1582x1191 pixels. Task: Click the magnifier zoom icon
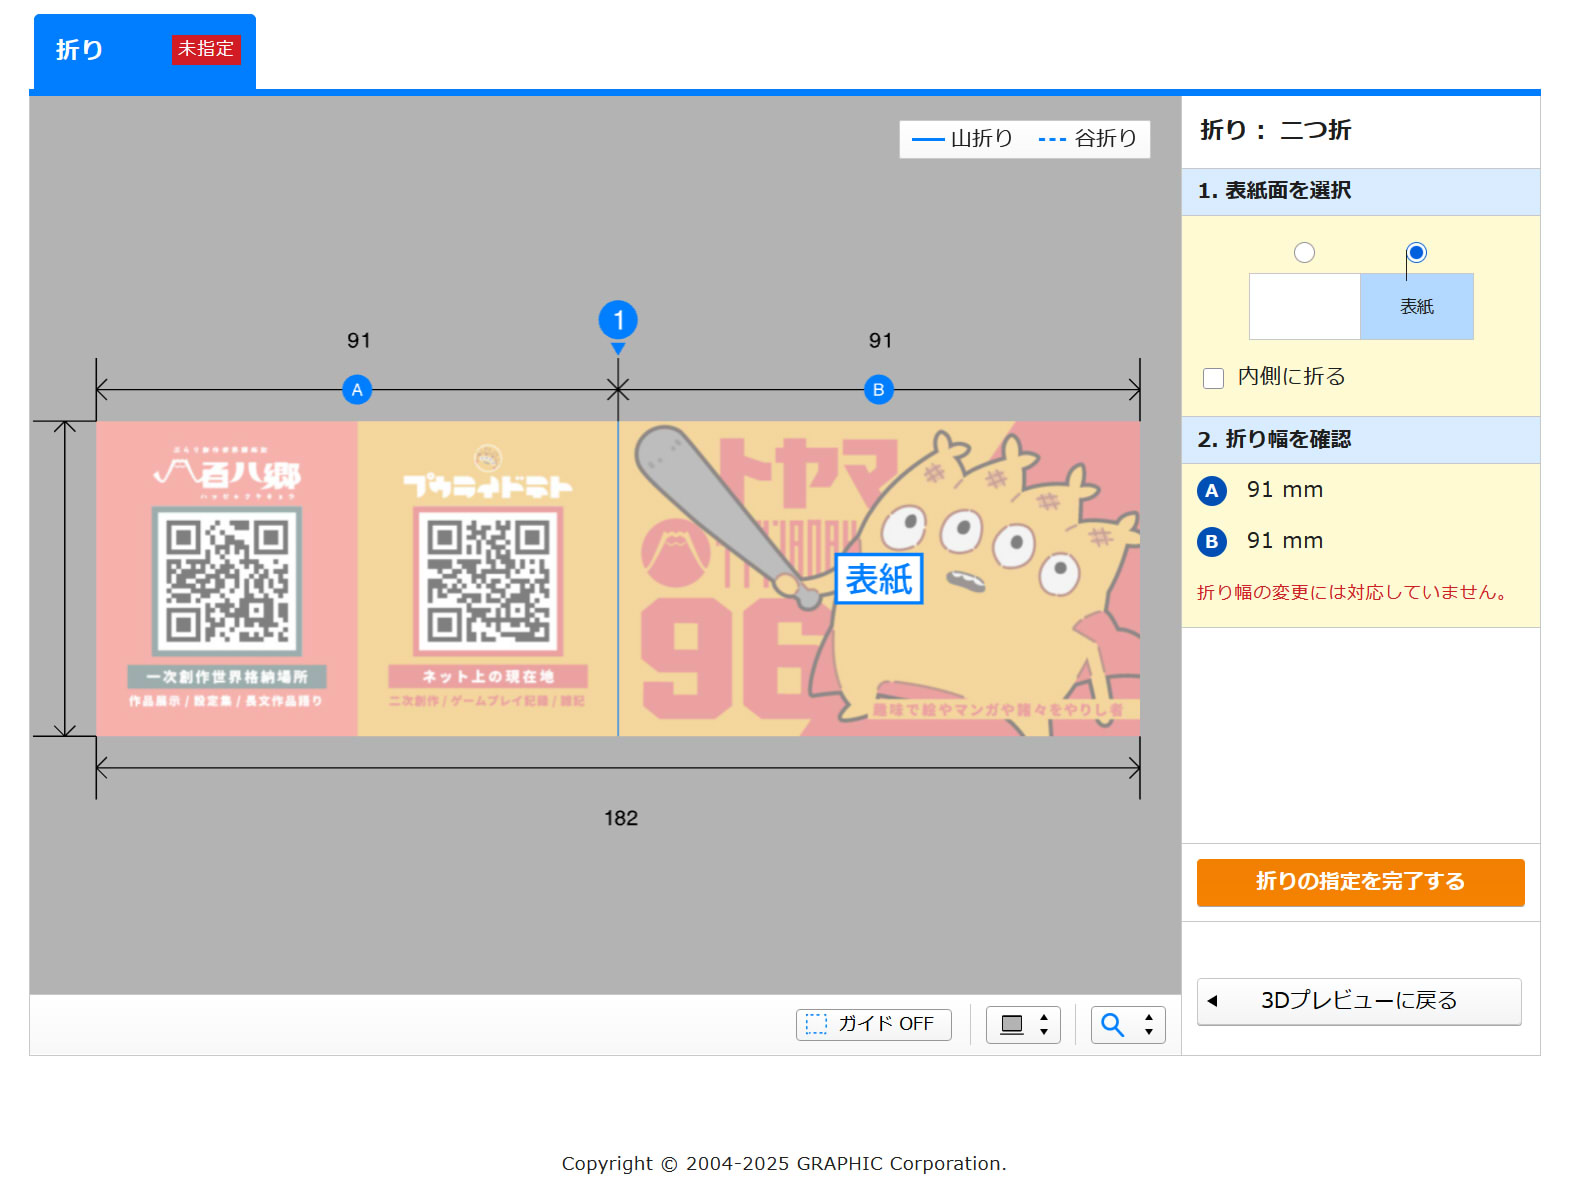pos(1113,1025)
